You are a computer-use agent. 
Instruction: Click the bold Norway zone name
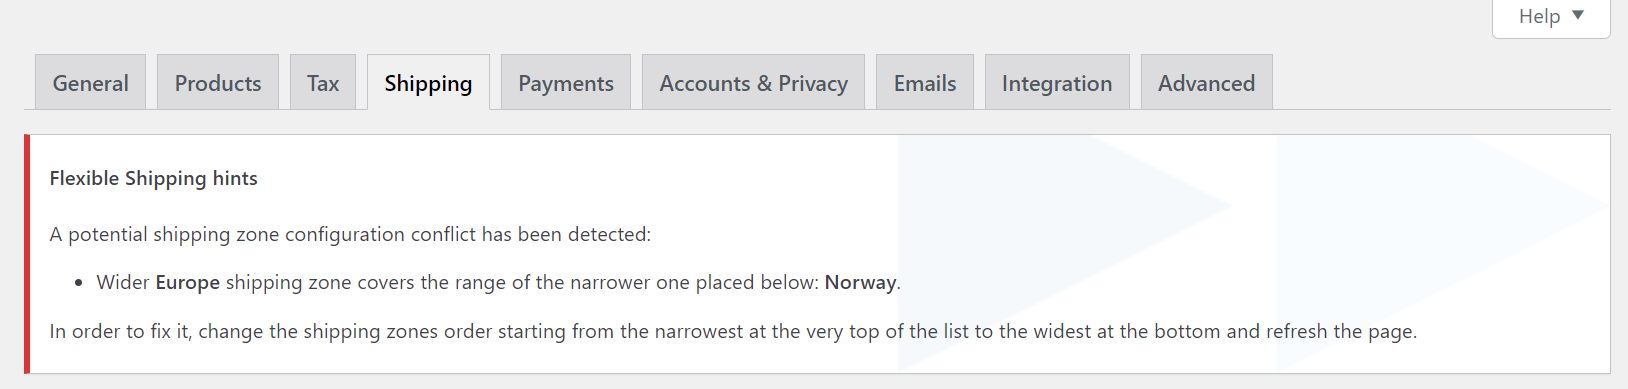pos(860,283)
